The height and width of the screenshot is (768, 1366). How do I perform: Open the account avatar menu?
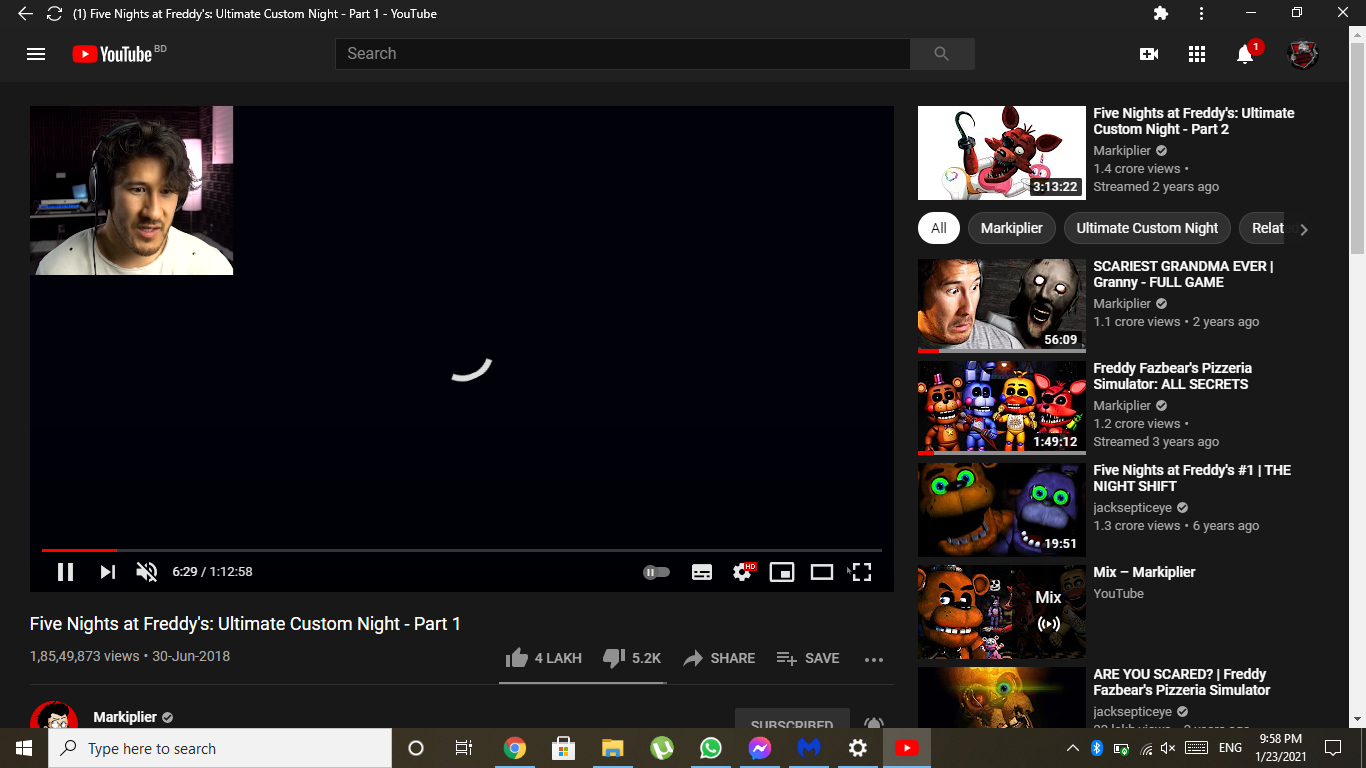coord(1302,54)
